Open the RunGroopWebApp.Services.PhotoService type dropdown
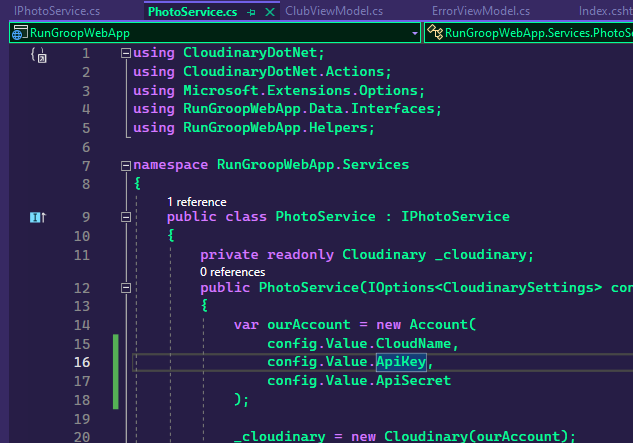This screenshot has height=443, width=633. tap(528, 33)
